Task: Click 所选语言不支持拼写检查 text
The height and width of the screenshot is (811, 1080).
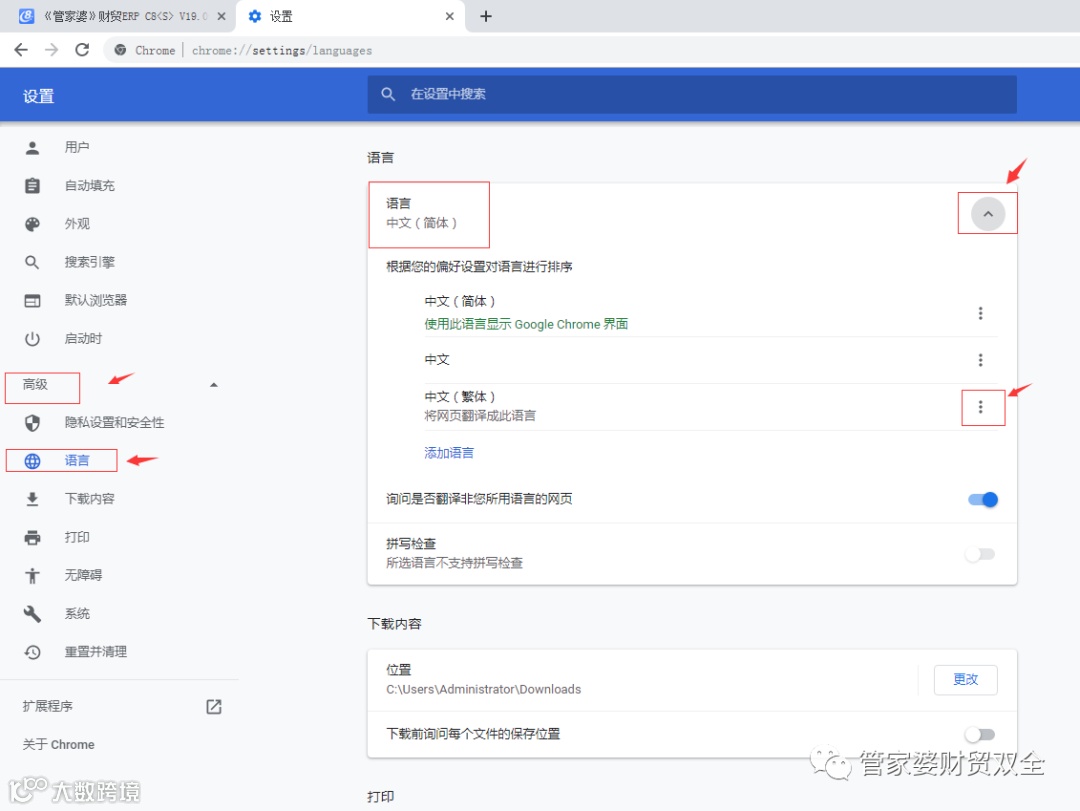Action: coord(455,563)
